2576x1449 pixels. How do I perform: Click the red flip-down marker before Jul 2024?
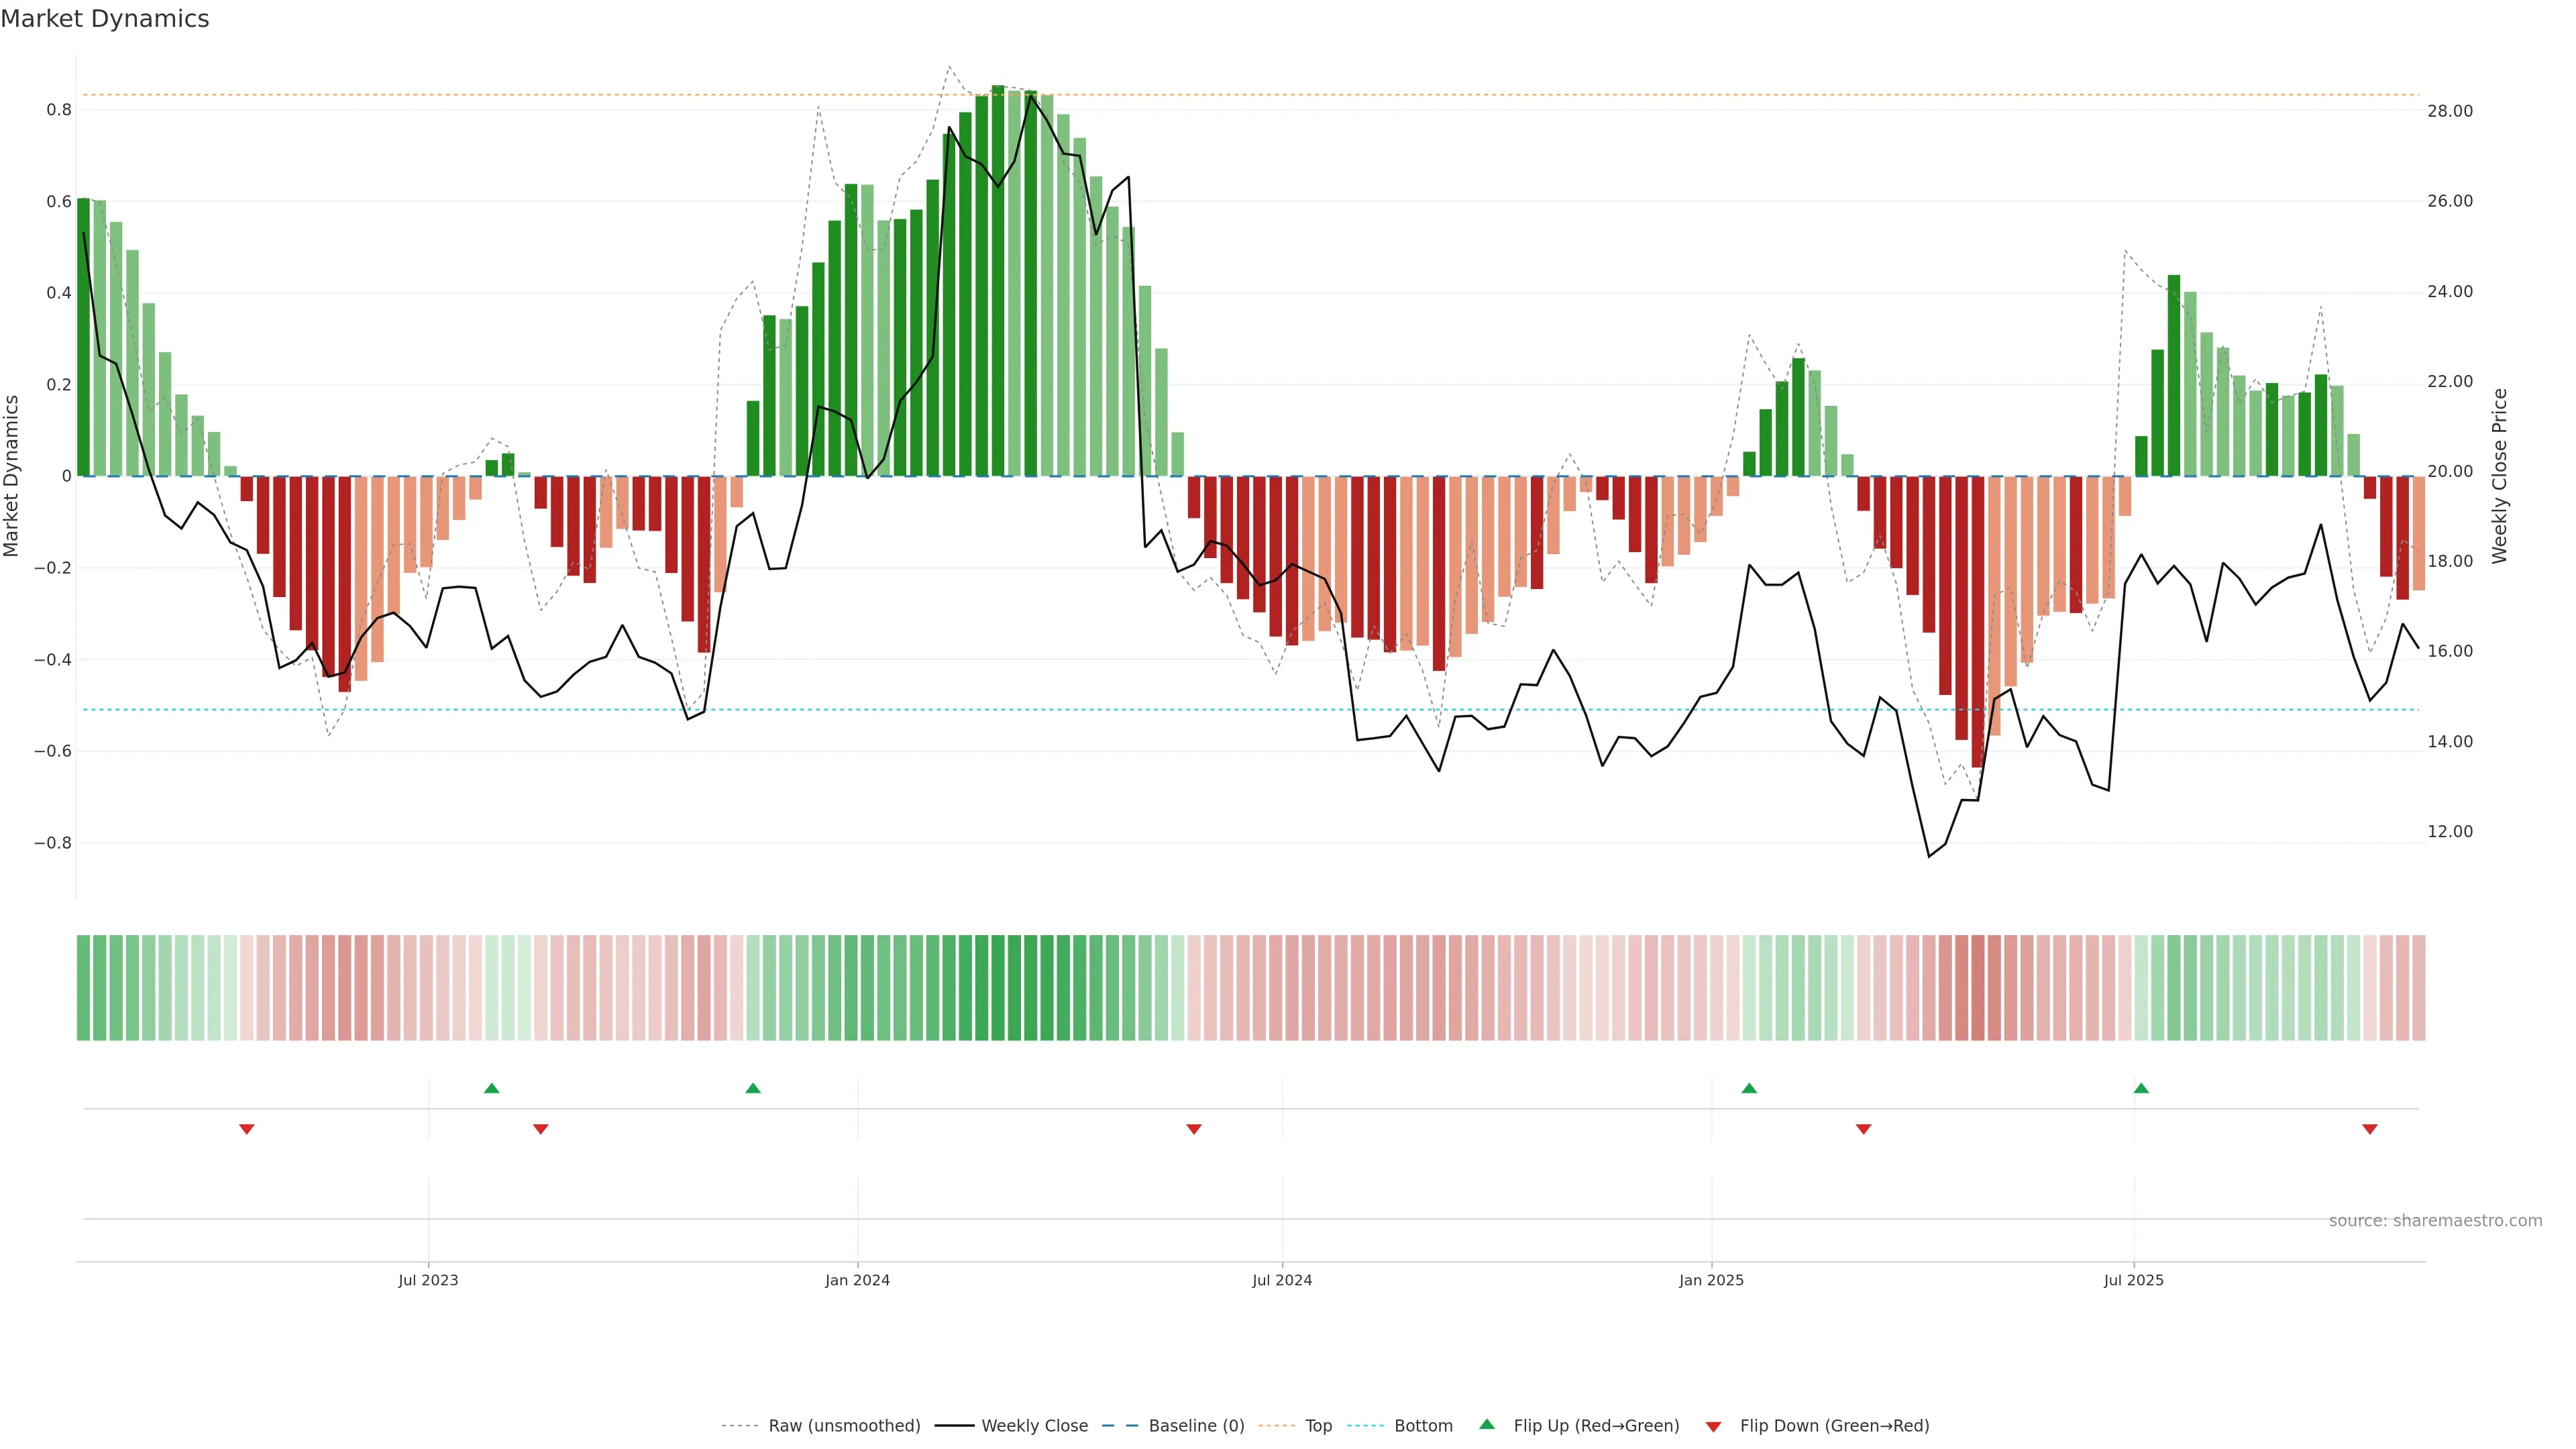pyautogui.click(x=1193, y=1129)
